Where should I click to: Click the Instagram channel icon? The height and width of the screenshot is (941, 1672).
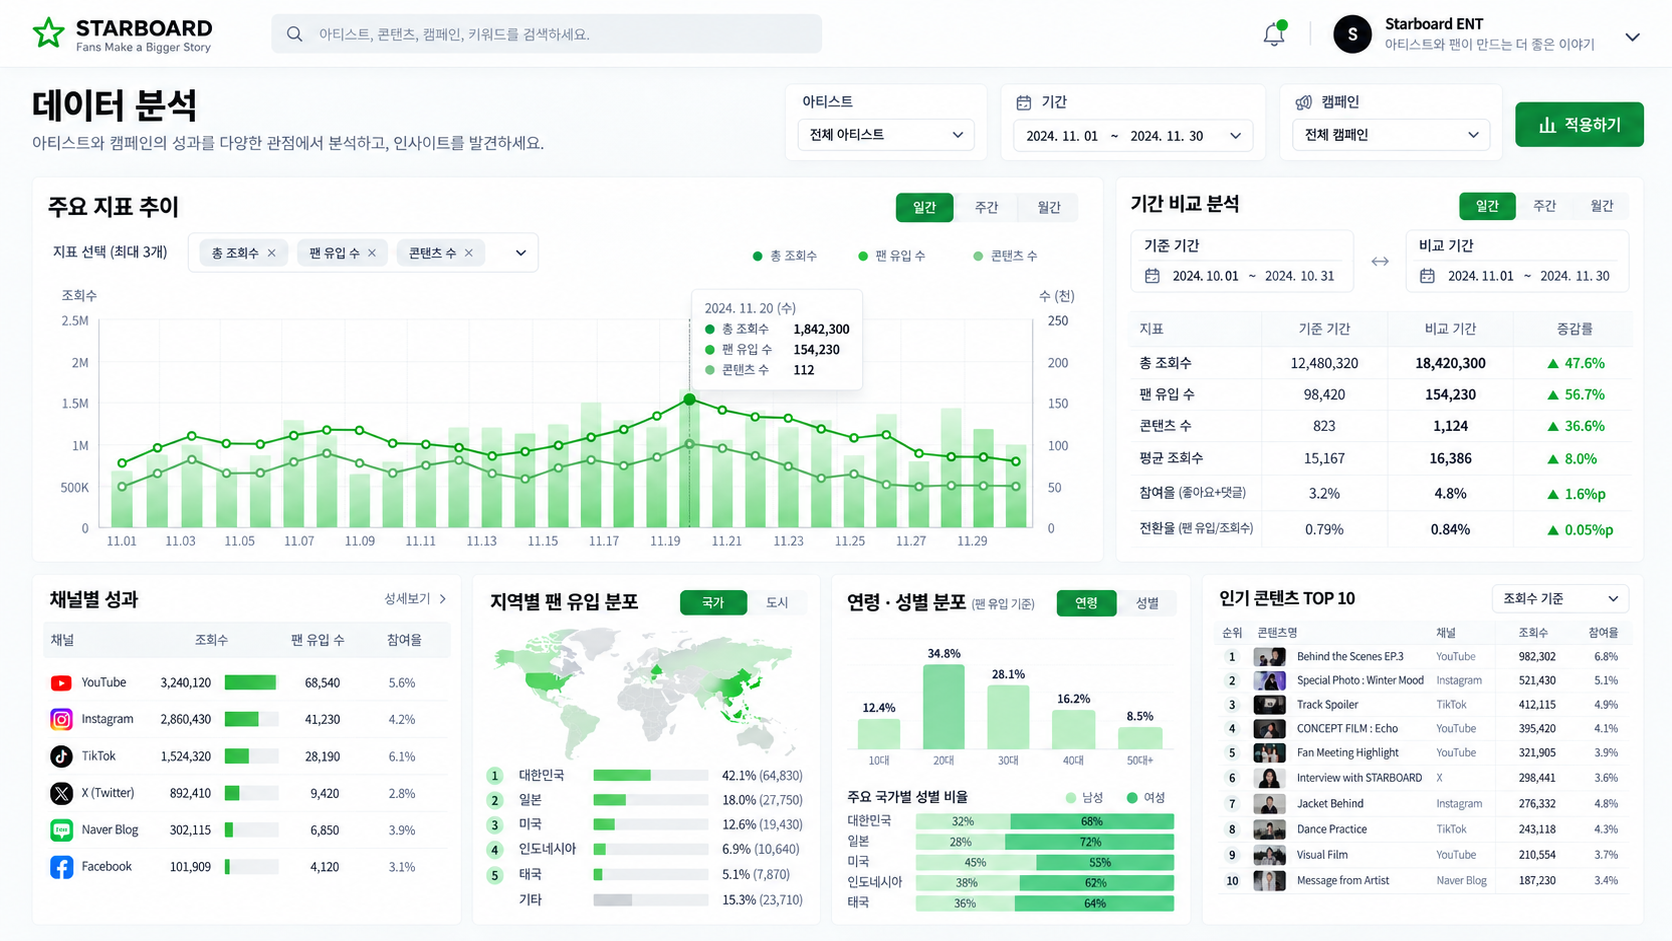point(61,719)
